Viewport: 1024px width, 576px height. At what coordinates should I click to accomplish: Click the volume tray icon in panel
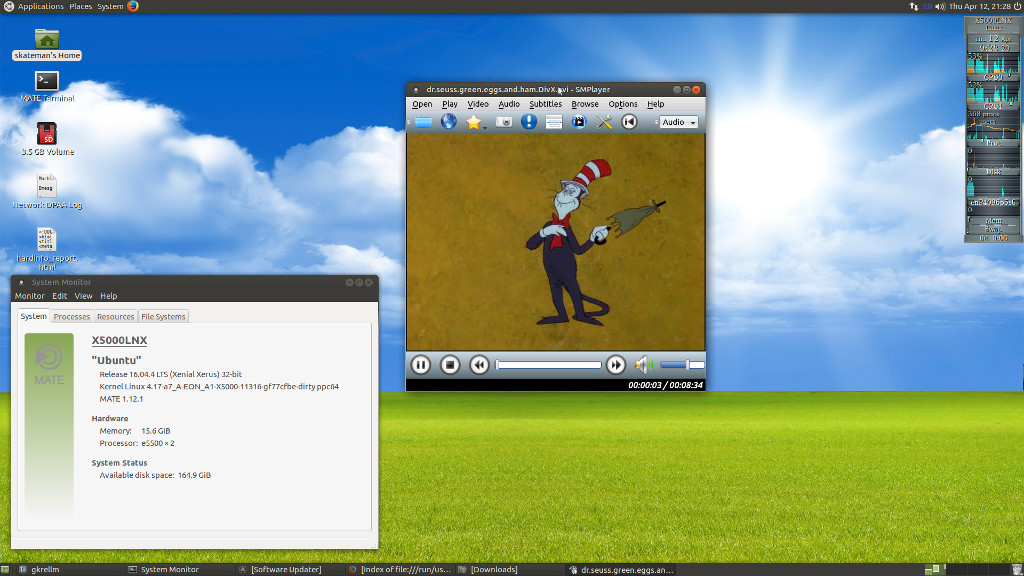pyautogui.click(x=940, y=6)
